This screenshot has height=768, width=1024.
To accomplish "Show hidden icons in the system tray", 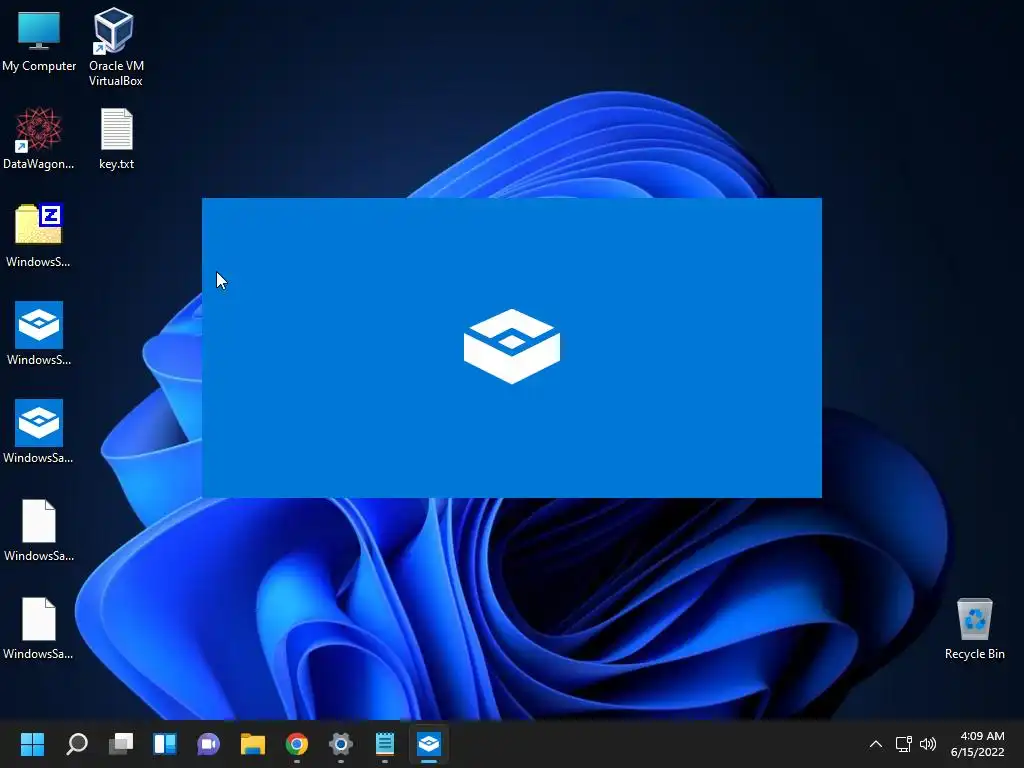I will point(876,744).
